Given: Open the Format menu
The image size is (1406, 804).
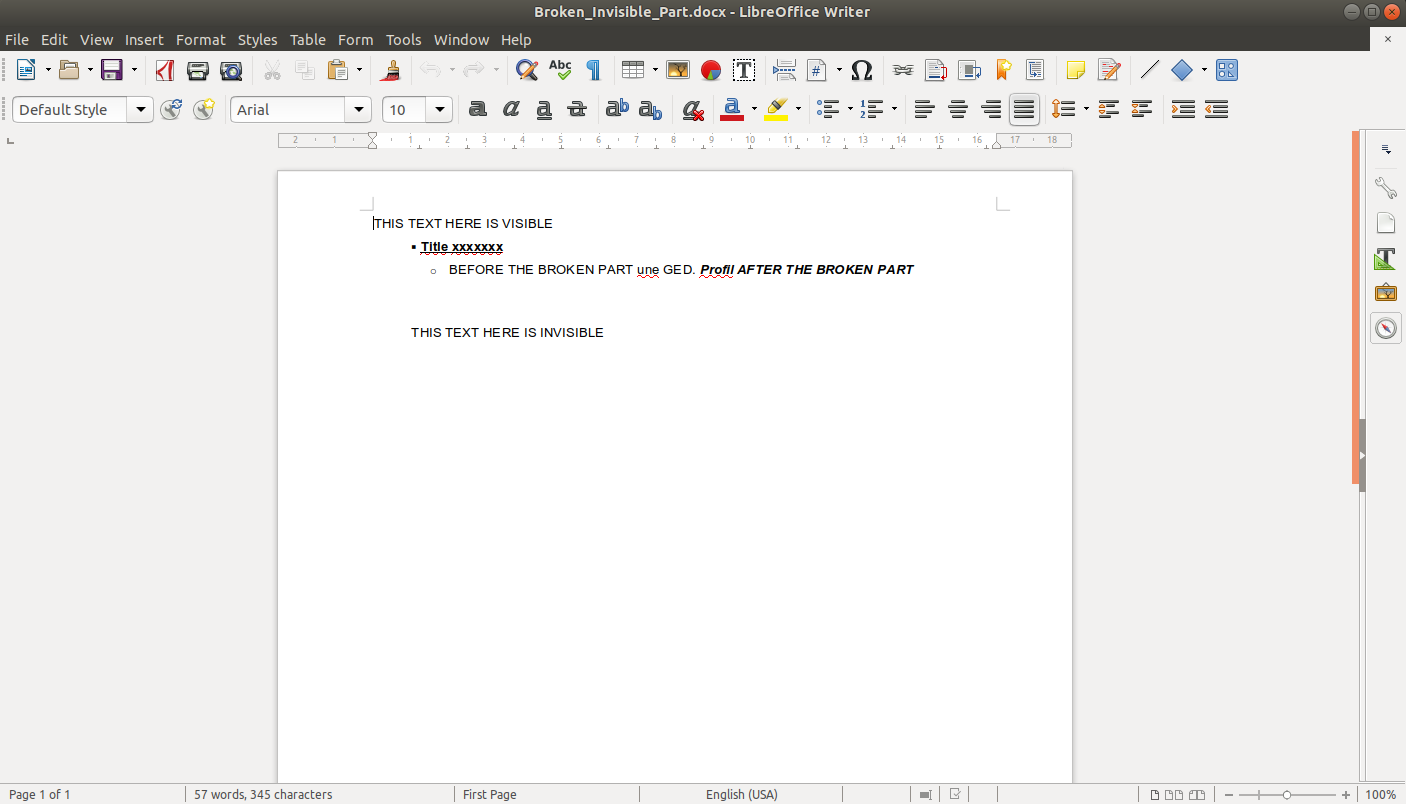Looking at the screenshot, I should pyautogui.click(x=200, y=40).
